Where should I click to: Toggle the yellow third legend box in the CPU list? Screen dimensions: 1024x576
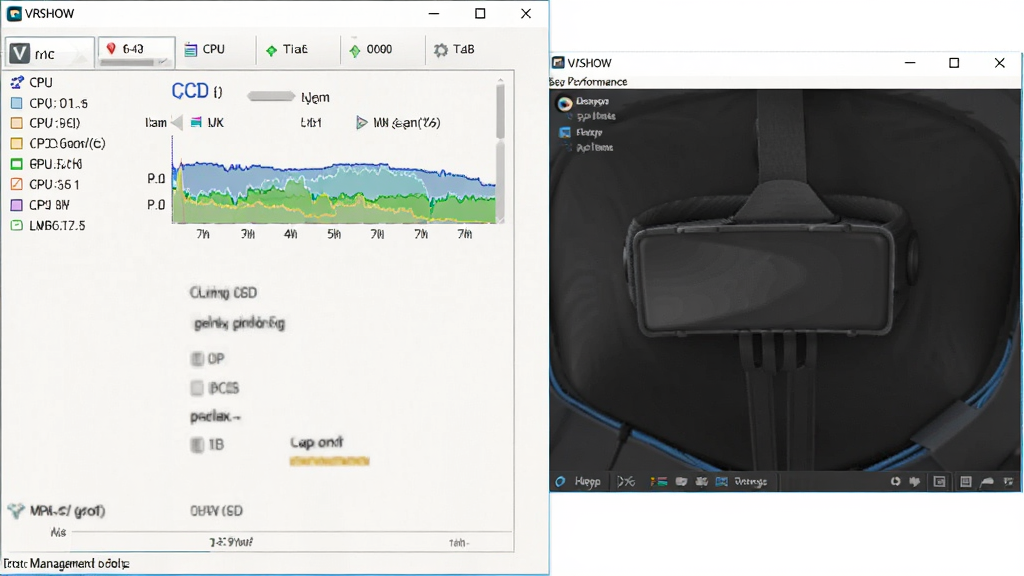[x=17, y=144]
